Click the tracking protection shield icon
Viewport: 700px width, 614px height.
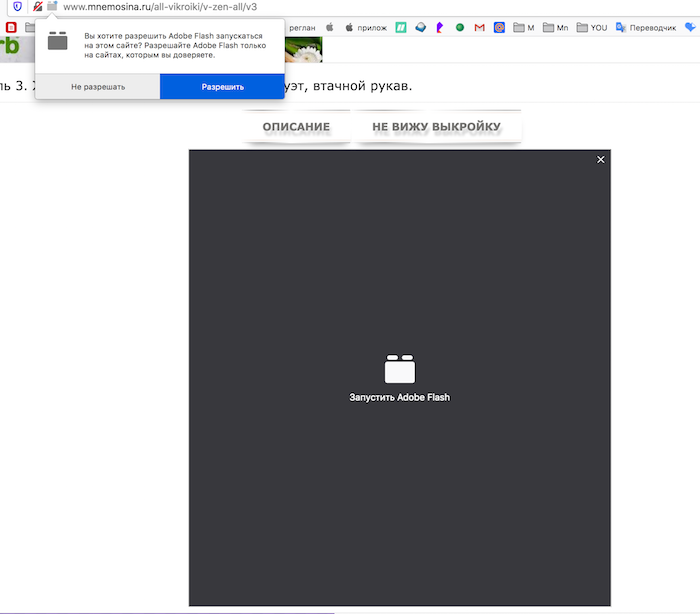(x=17, y=7)
